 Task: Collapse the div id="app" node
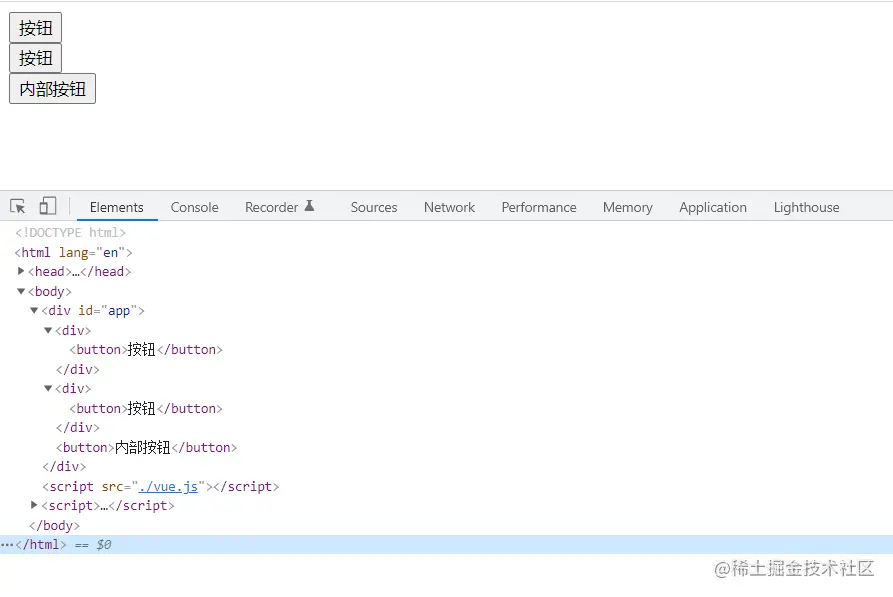(x=34, y=310)
